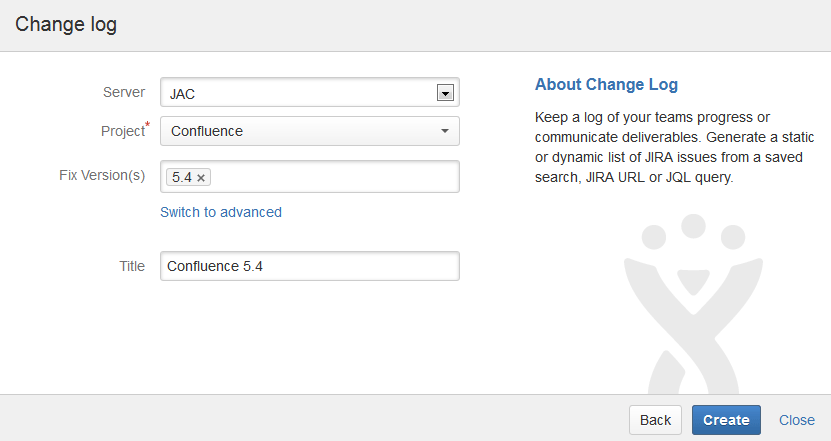Remove the 5.4 fix version tag
Screen dimensions: 831x441
[201, 177]
